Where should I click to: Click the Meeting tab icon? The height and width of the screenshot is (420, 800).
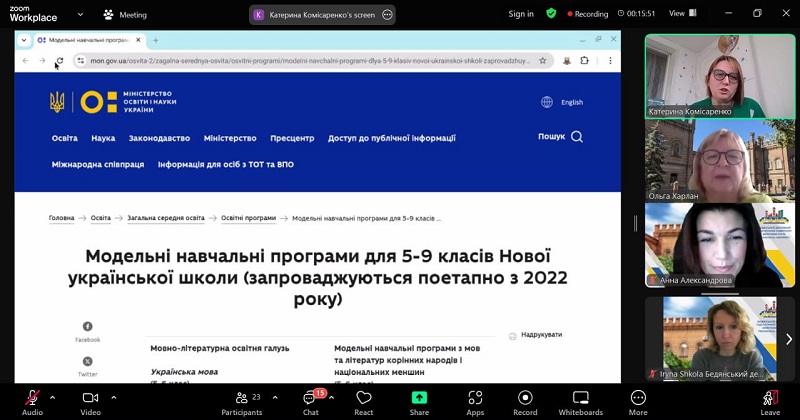108,15
